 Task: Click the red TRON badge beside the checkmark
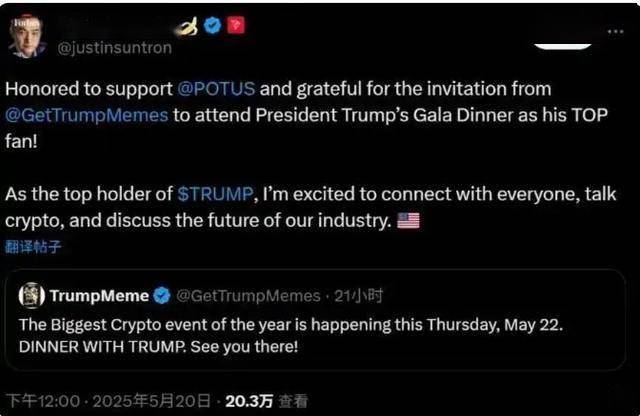[x=236, y=25]
